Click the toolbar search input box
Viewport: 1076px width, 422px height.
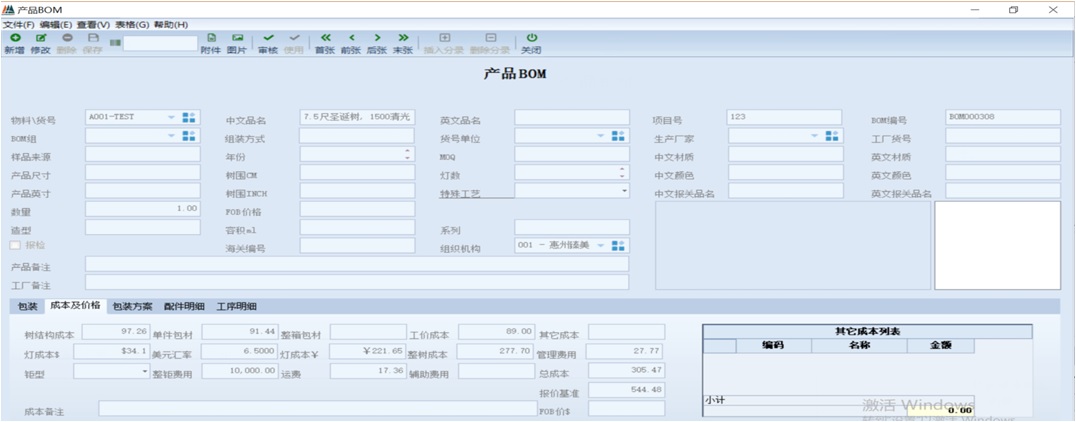pos(161,43)
